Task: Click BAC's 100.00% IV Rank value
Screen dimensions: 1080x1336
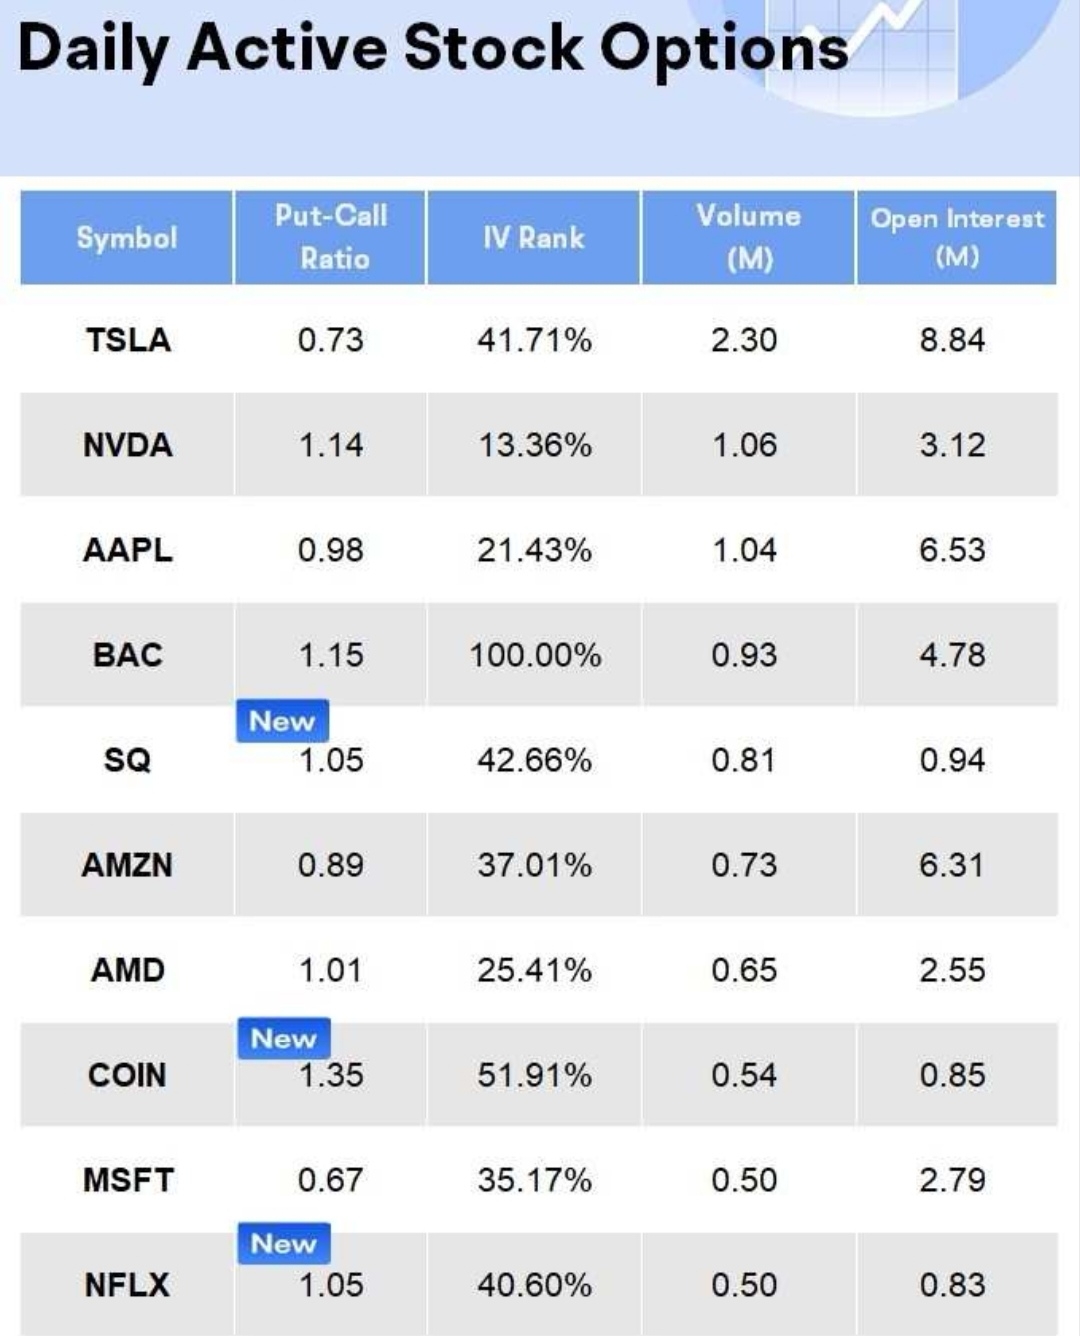Action: [535, 655]
